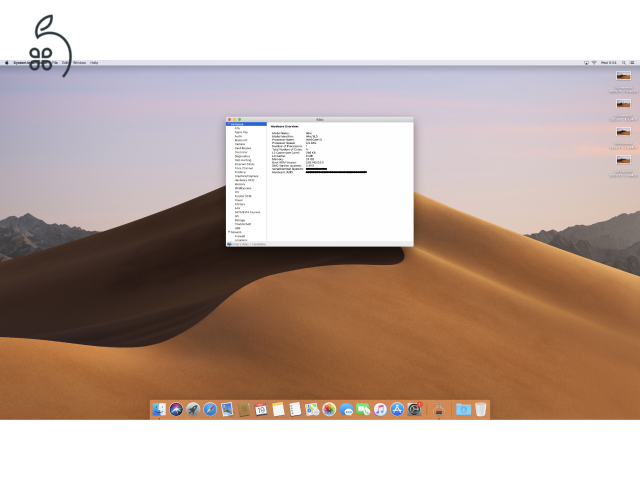Screen dimensions: 640x480
Task: Select ATA in the sidebar
Action: (237, 128)
